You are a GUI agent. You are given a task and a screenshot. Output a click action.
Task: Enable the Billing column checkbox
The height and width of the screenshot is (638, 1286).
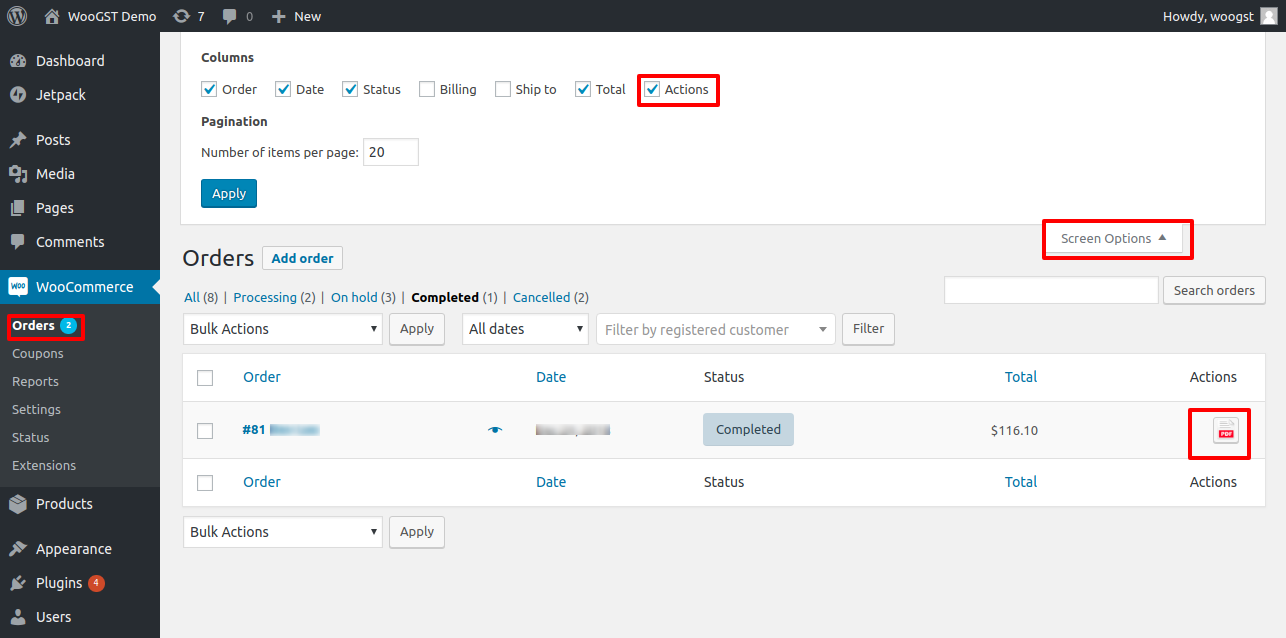click(x=427, y=89)
